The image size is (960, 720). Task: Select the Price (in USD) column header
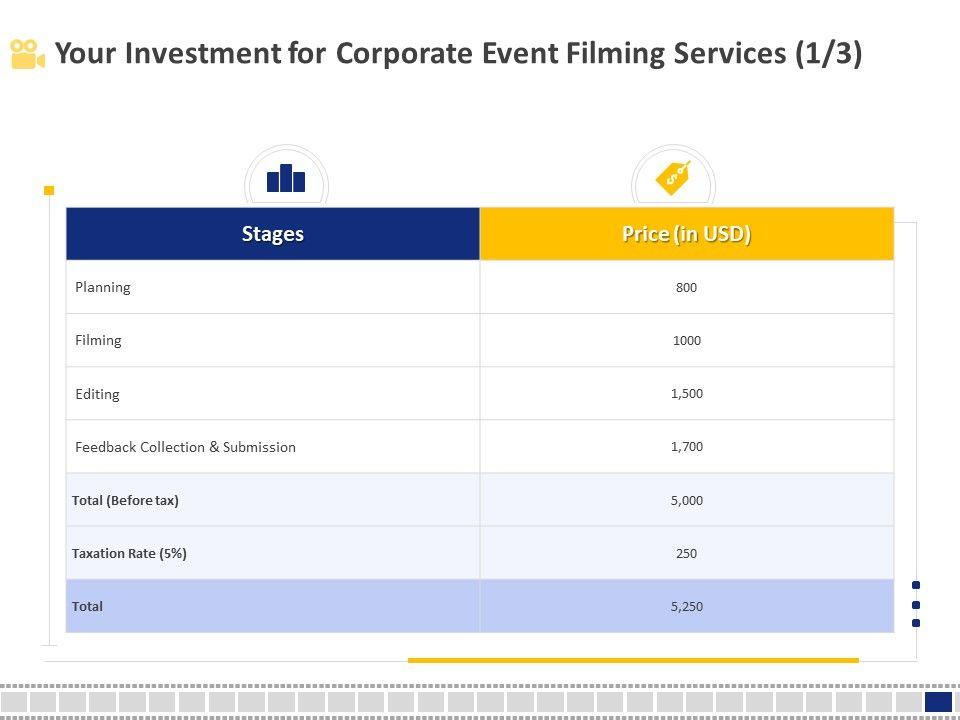pos(686,234)
